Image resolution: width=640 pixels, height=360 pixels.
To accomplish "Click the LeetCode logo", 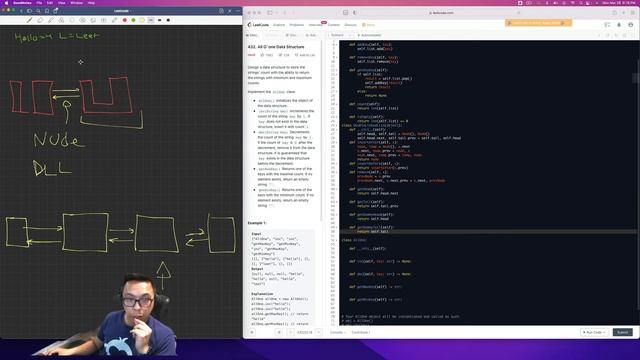I will (258, 25).
